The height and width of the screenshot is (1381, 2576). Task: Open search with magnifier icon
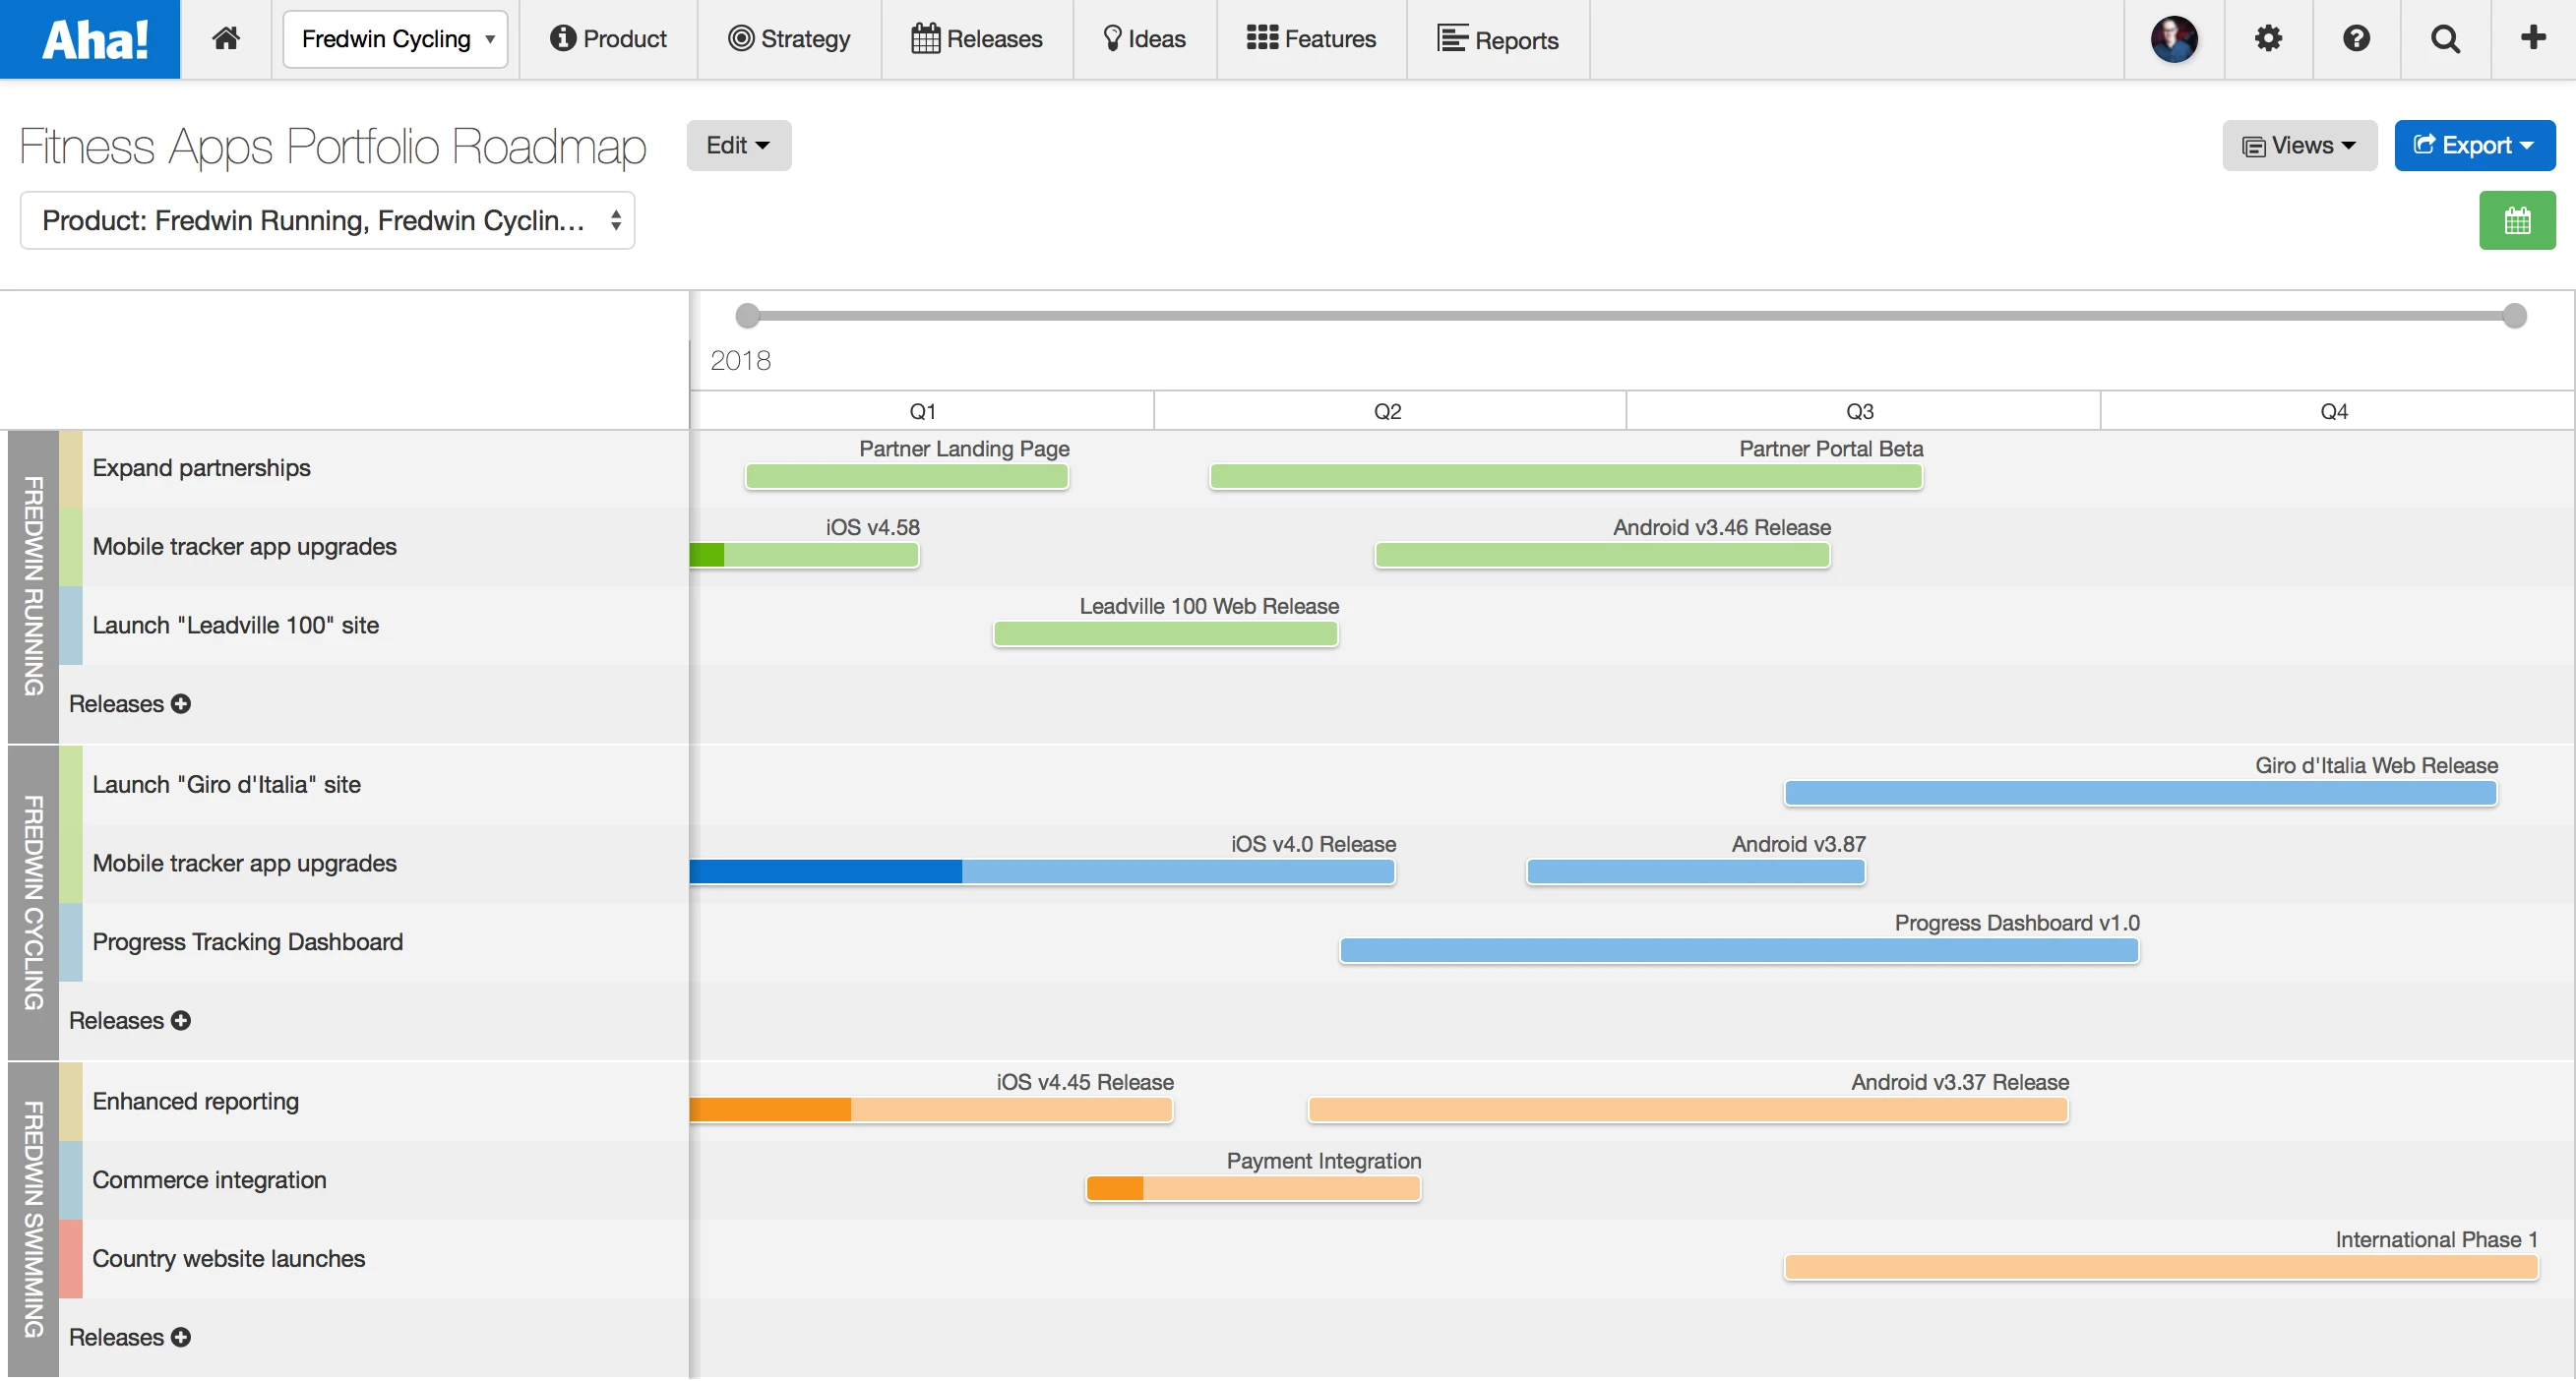click(2445, 39)
